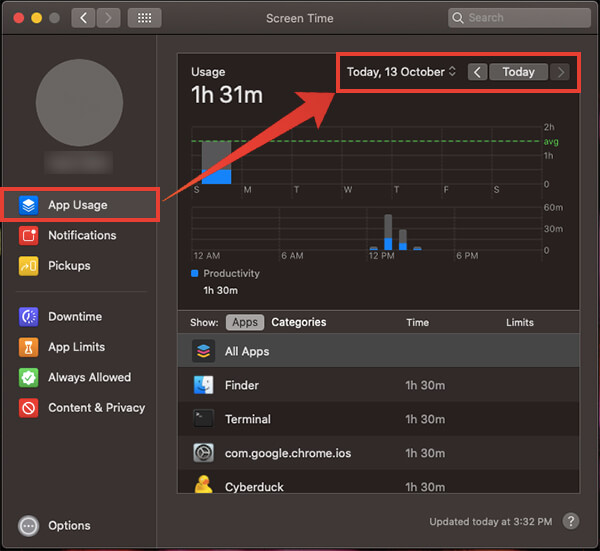Viewport: 600px width, 551px height.
Task: Go back with the toolbar back arrow
Action: pyautogui.click(x=83, y=18)
